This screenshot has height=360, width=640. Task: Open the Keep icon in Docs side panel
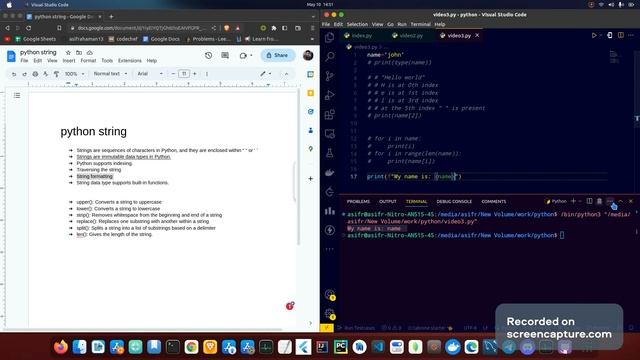click(311, 93)
